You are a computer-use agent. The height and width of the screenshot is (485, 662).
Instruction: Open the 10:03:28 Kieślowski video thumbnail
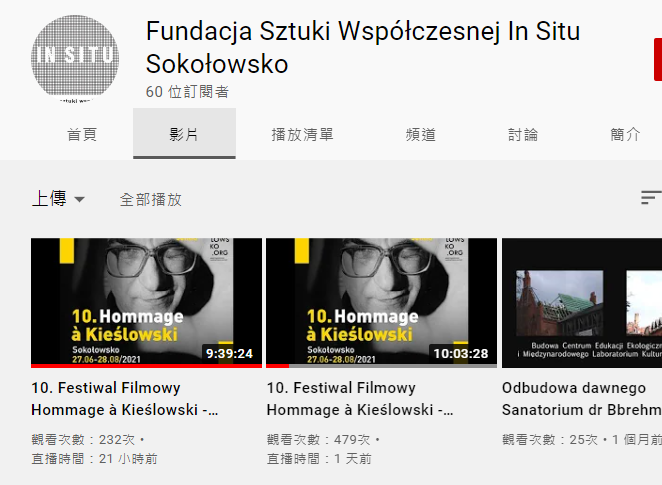tap(382, 303)
